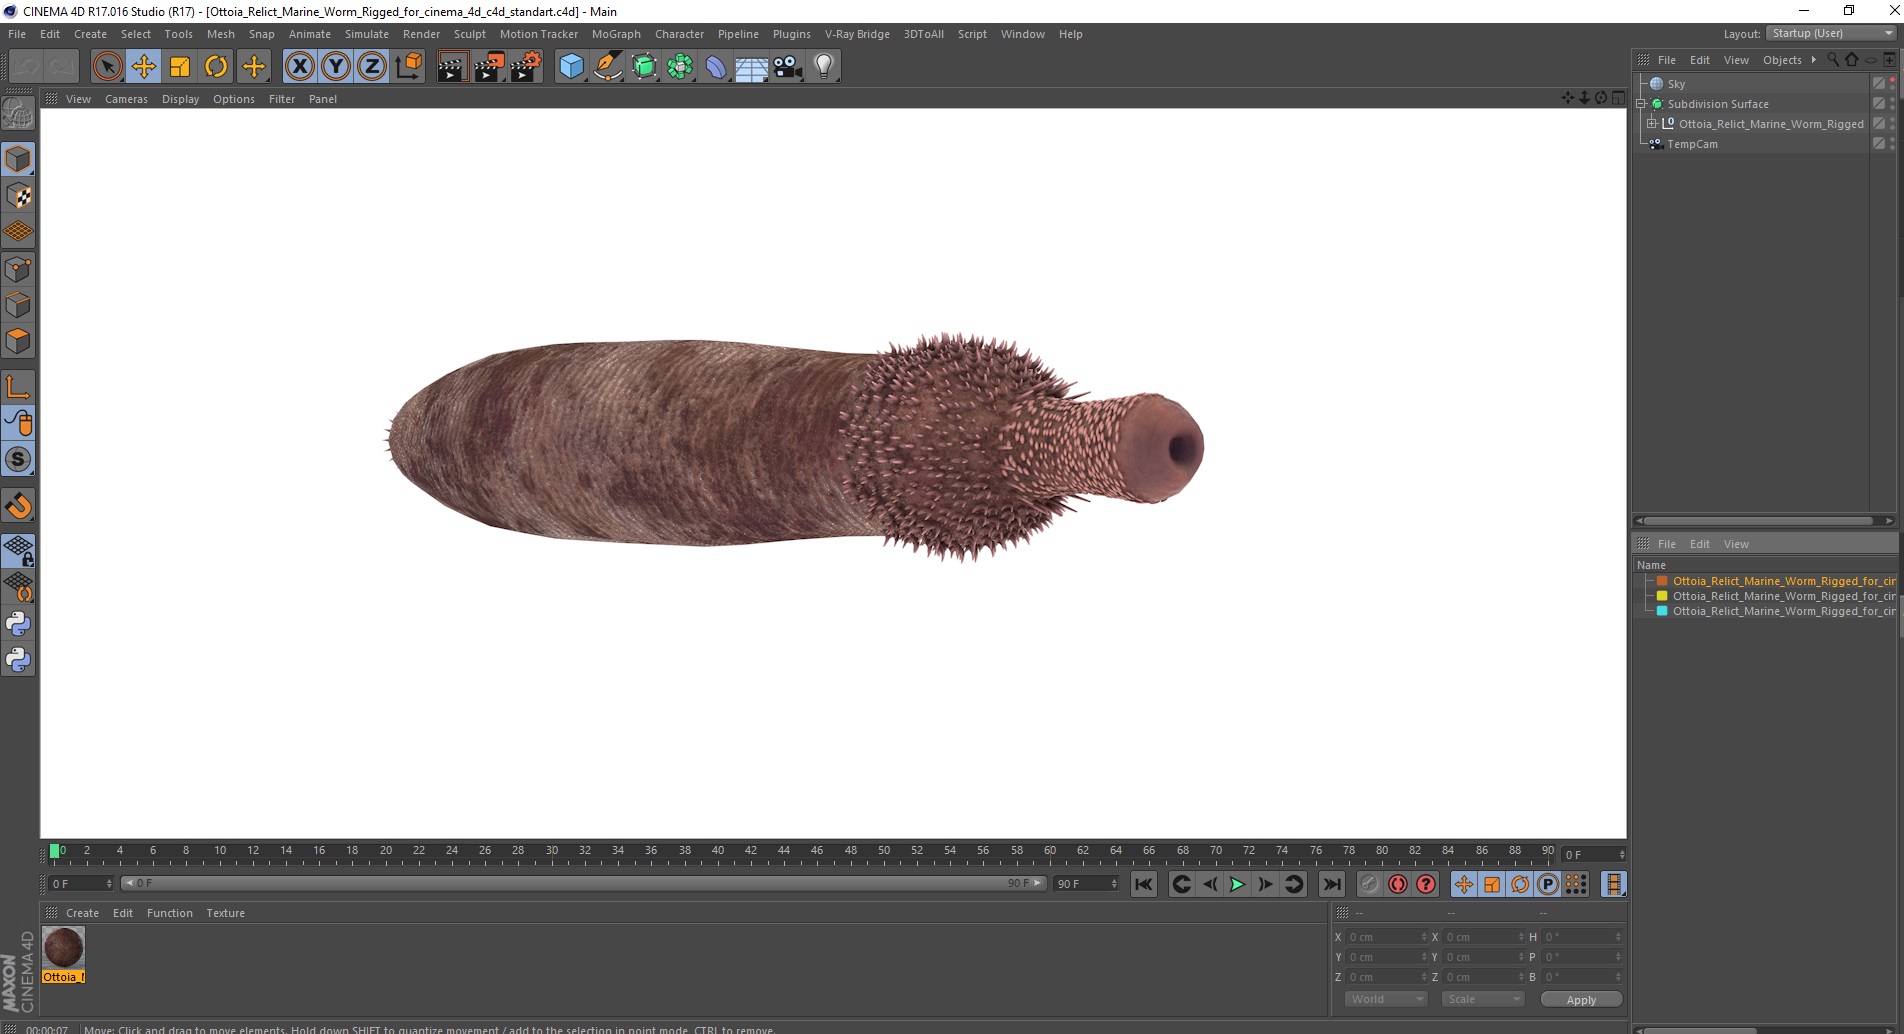The height and width of the screenshot is (1034, 1904).
Task: Toggle position keyframe recording
Action: tap(1464, 884)
